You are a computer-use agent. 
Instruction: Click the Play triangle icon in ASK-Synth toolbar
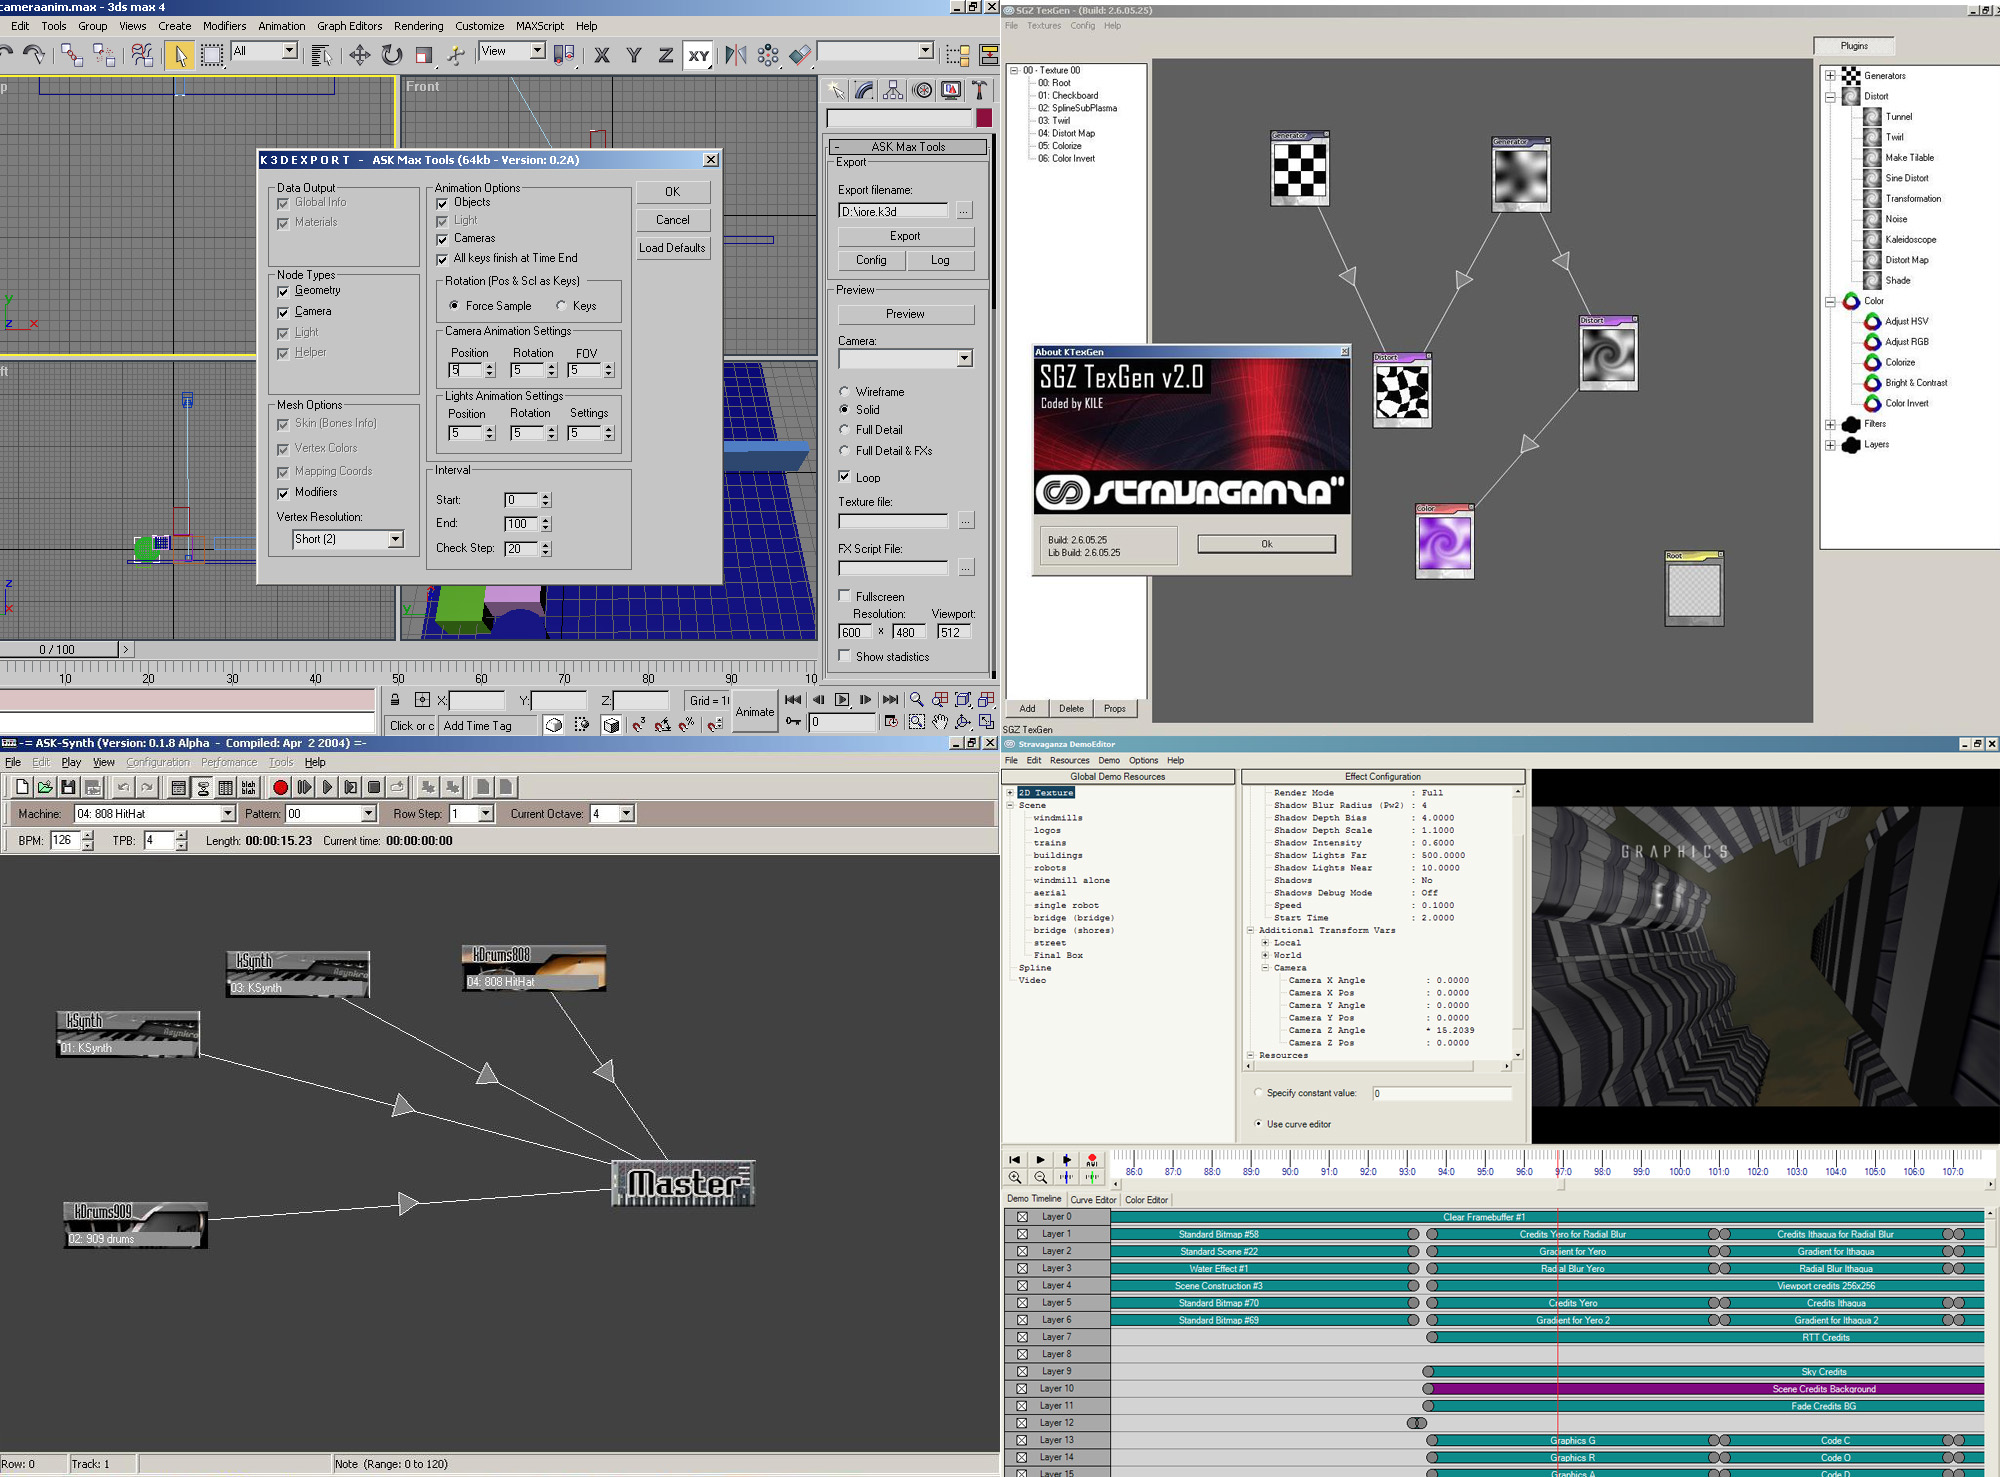(x=327, y=788)
